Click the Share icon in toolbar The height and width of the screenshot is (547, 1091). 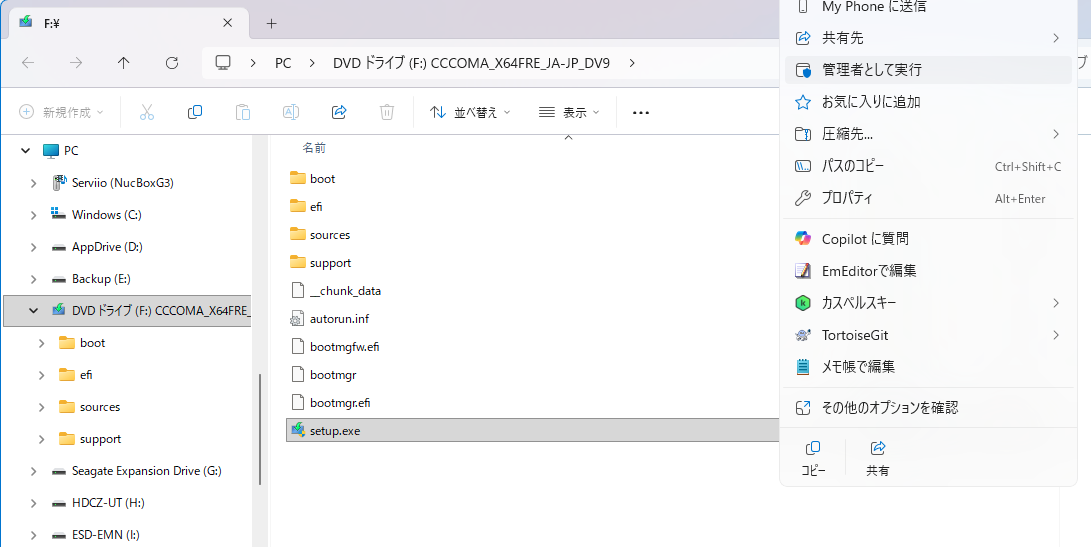tap(339, 112)
